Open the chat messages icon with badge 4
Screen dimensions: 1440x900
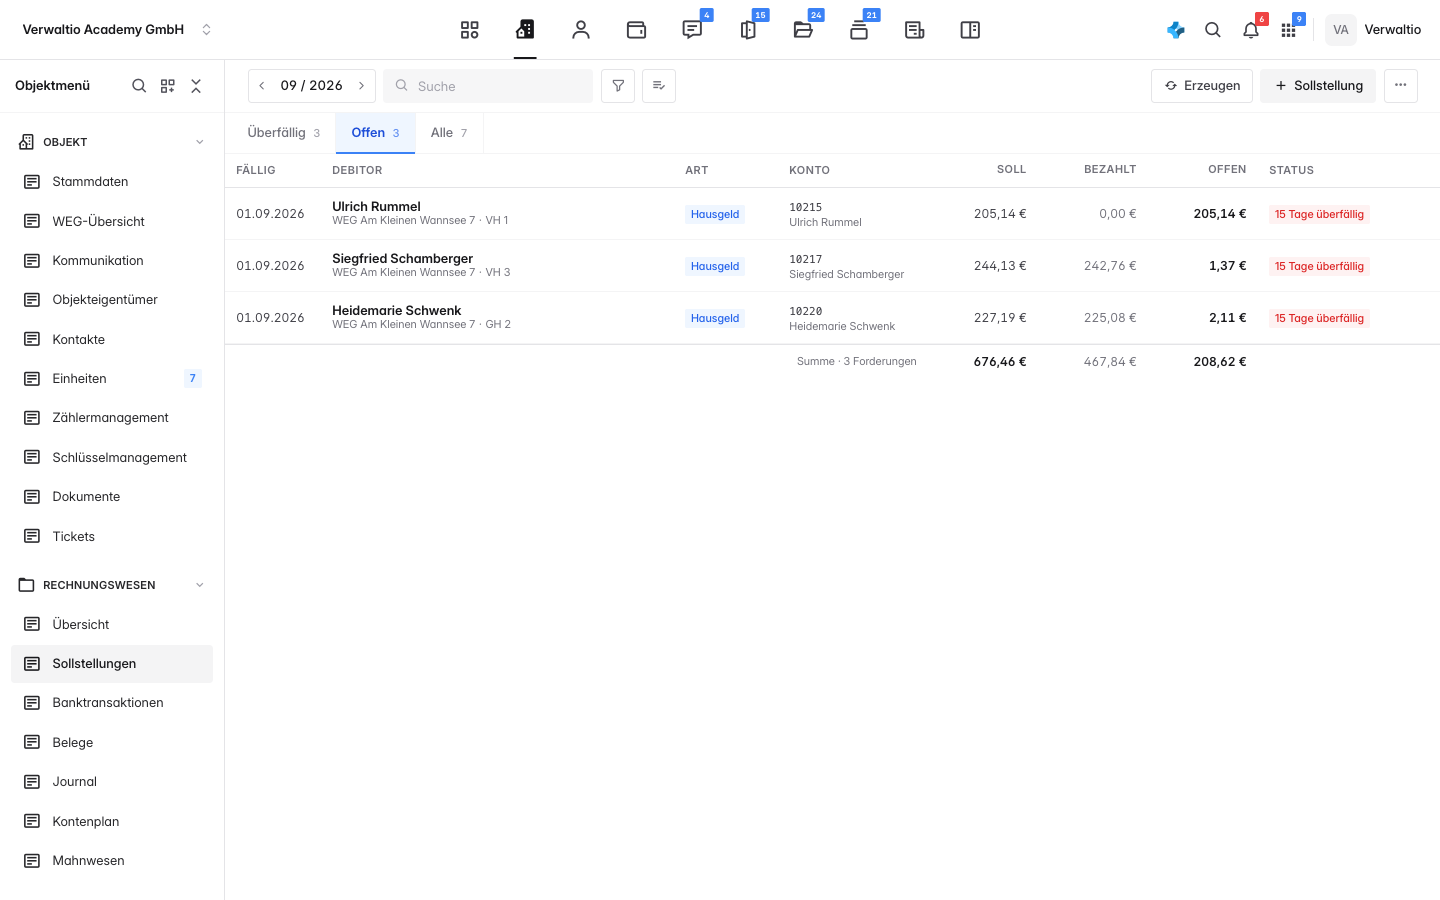(692, 30)
